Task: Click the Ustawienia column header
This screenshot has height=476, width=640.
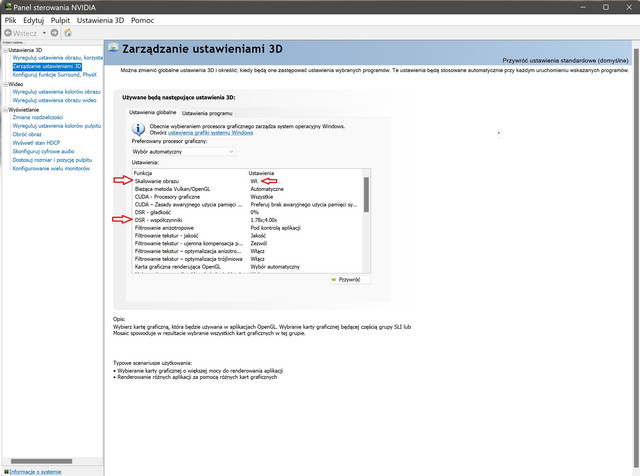Action: pos(261,173)
